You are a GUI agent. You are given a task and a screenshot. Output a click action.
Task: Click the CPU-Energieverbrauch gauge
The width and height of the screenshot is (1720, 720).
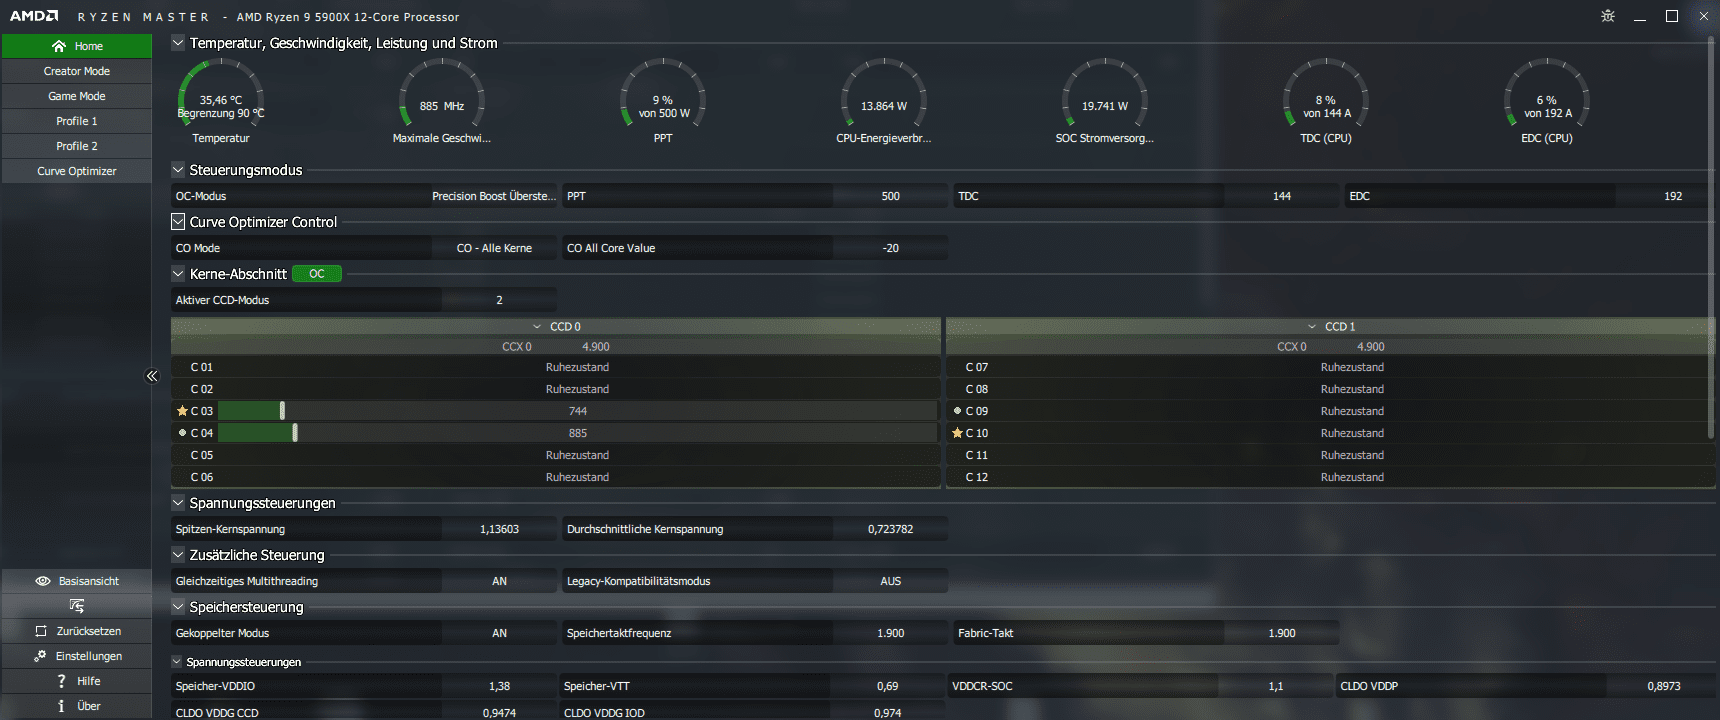point(884,101)
